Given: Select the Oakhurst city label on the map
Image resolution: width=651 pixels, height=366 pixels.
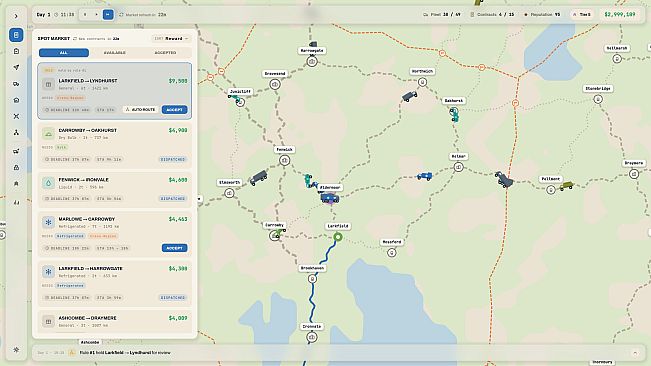Looking at the screenshot, I should tap(453, 101).
